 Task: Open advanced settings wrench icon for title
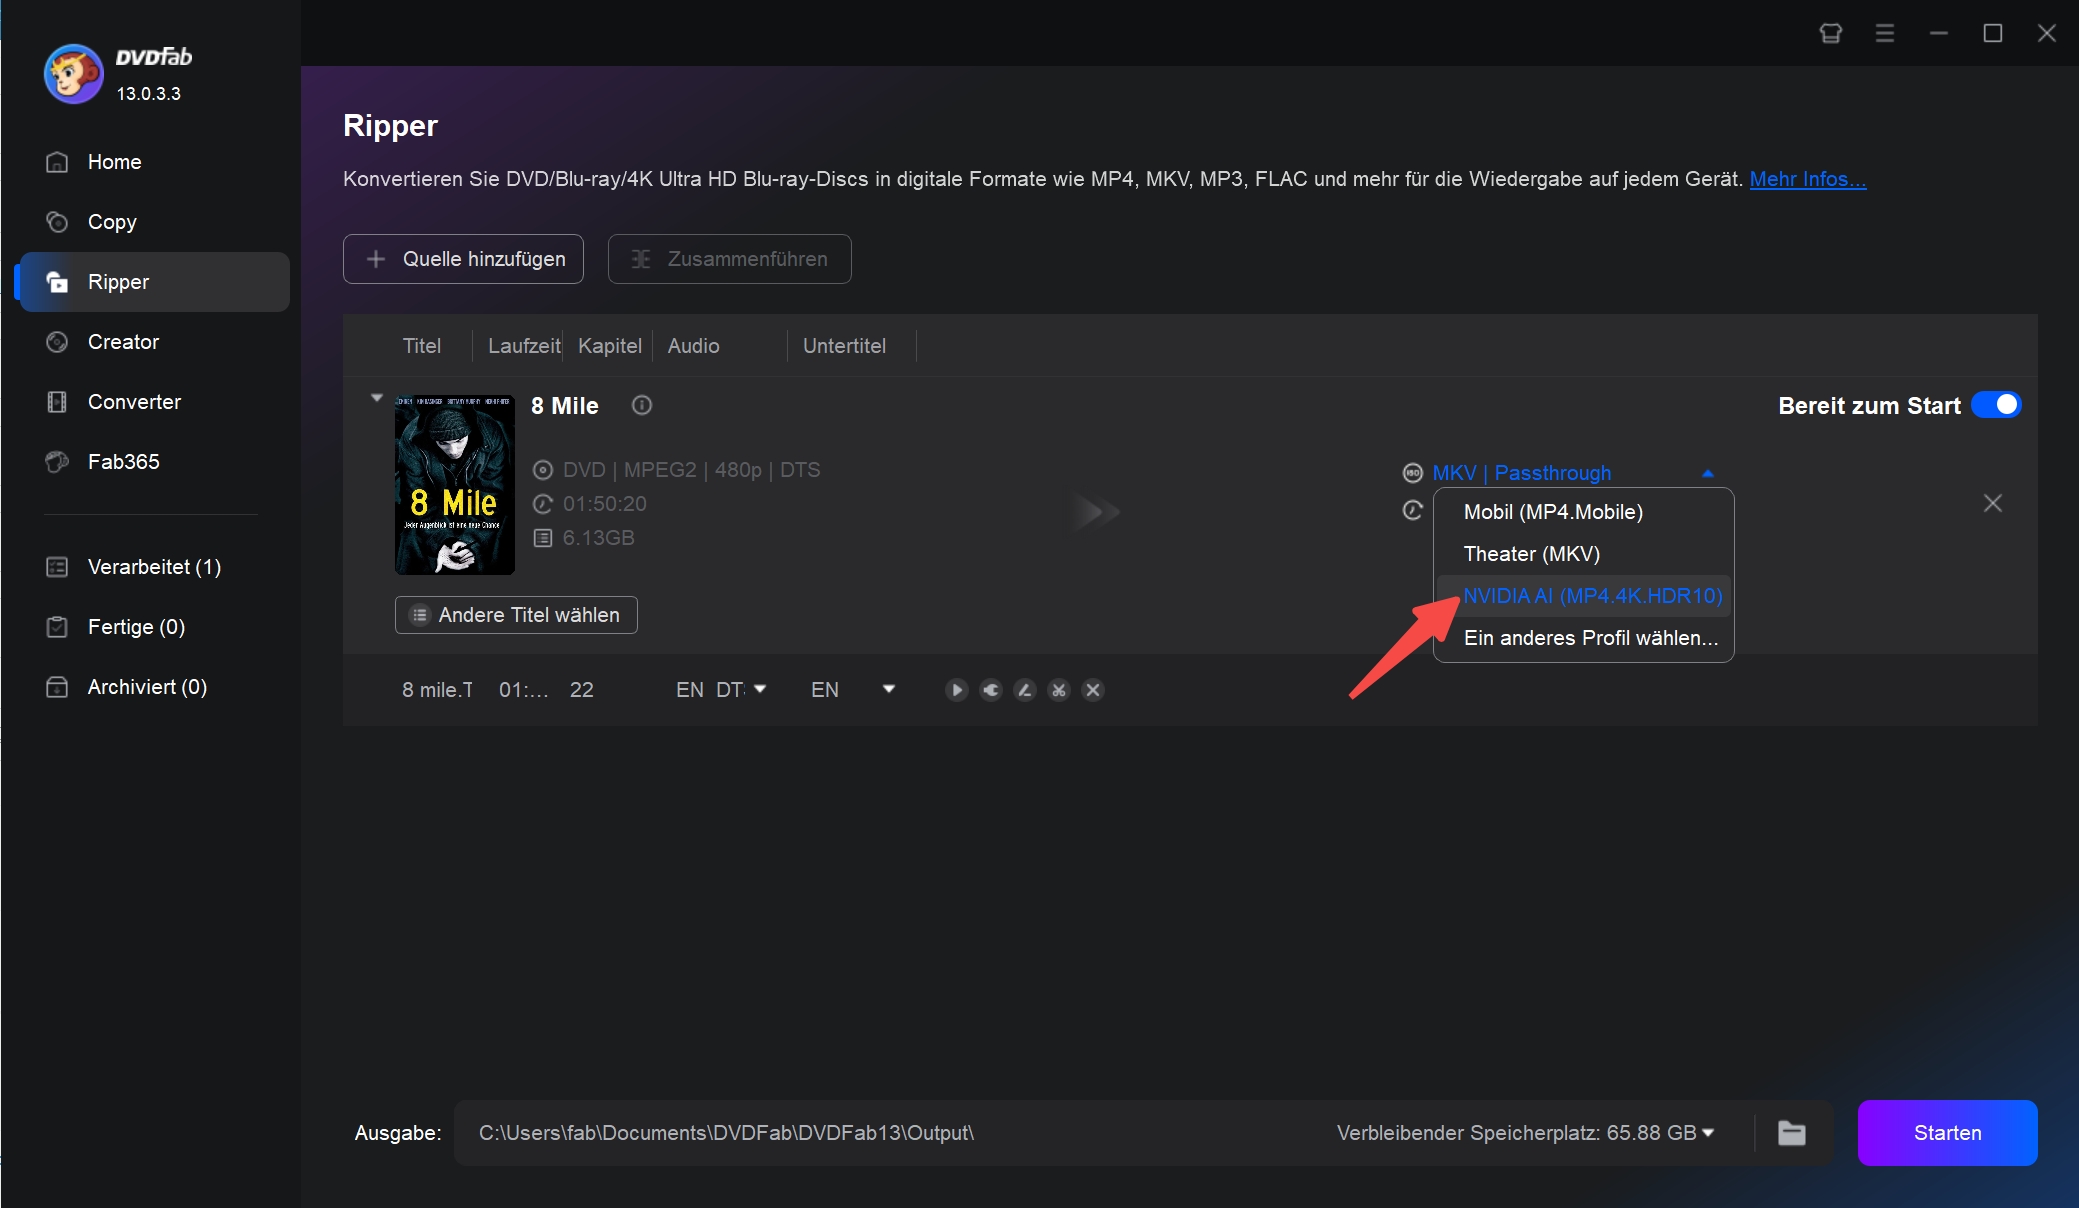991,690
